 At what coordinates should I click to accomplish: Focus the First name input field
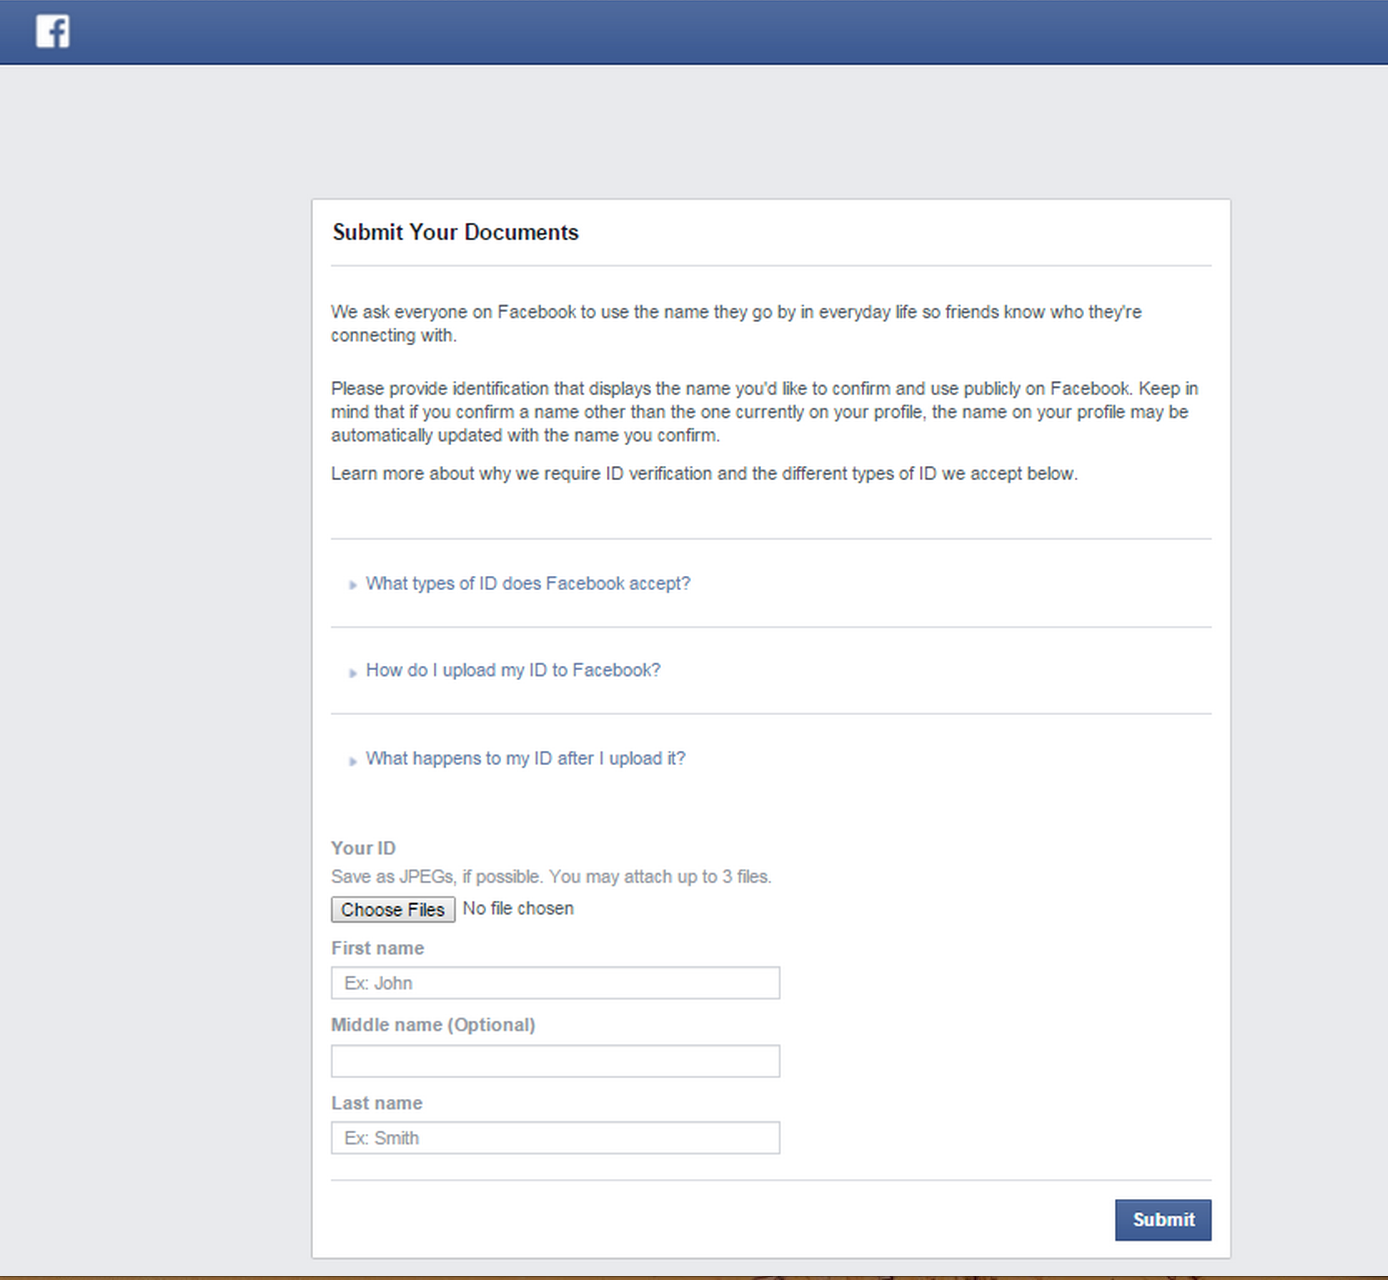pyautogui.click(x=555, y=983)
